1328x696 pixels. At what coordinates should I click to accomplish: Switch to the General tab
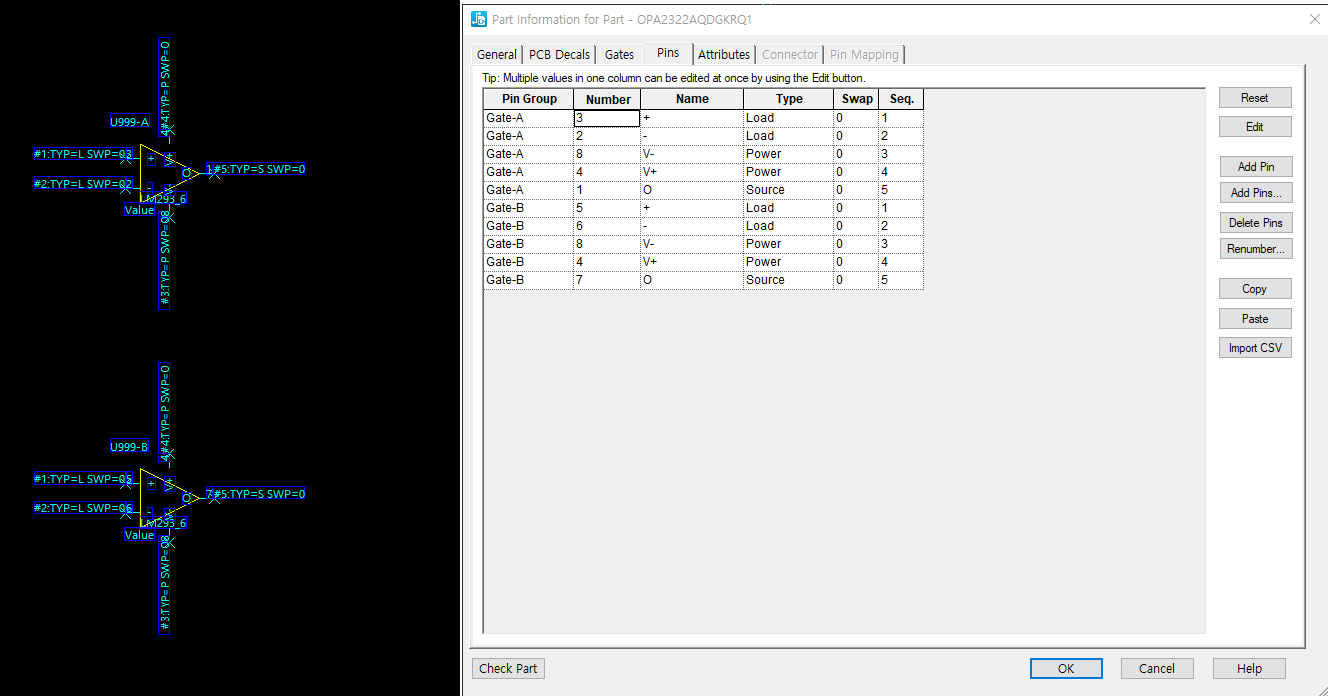(496, 55)
